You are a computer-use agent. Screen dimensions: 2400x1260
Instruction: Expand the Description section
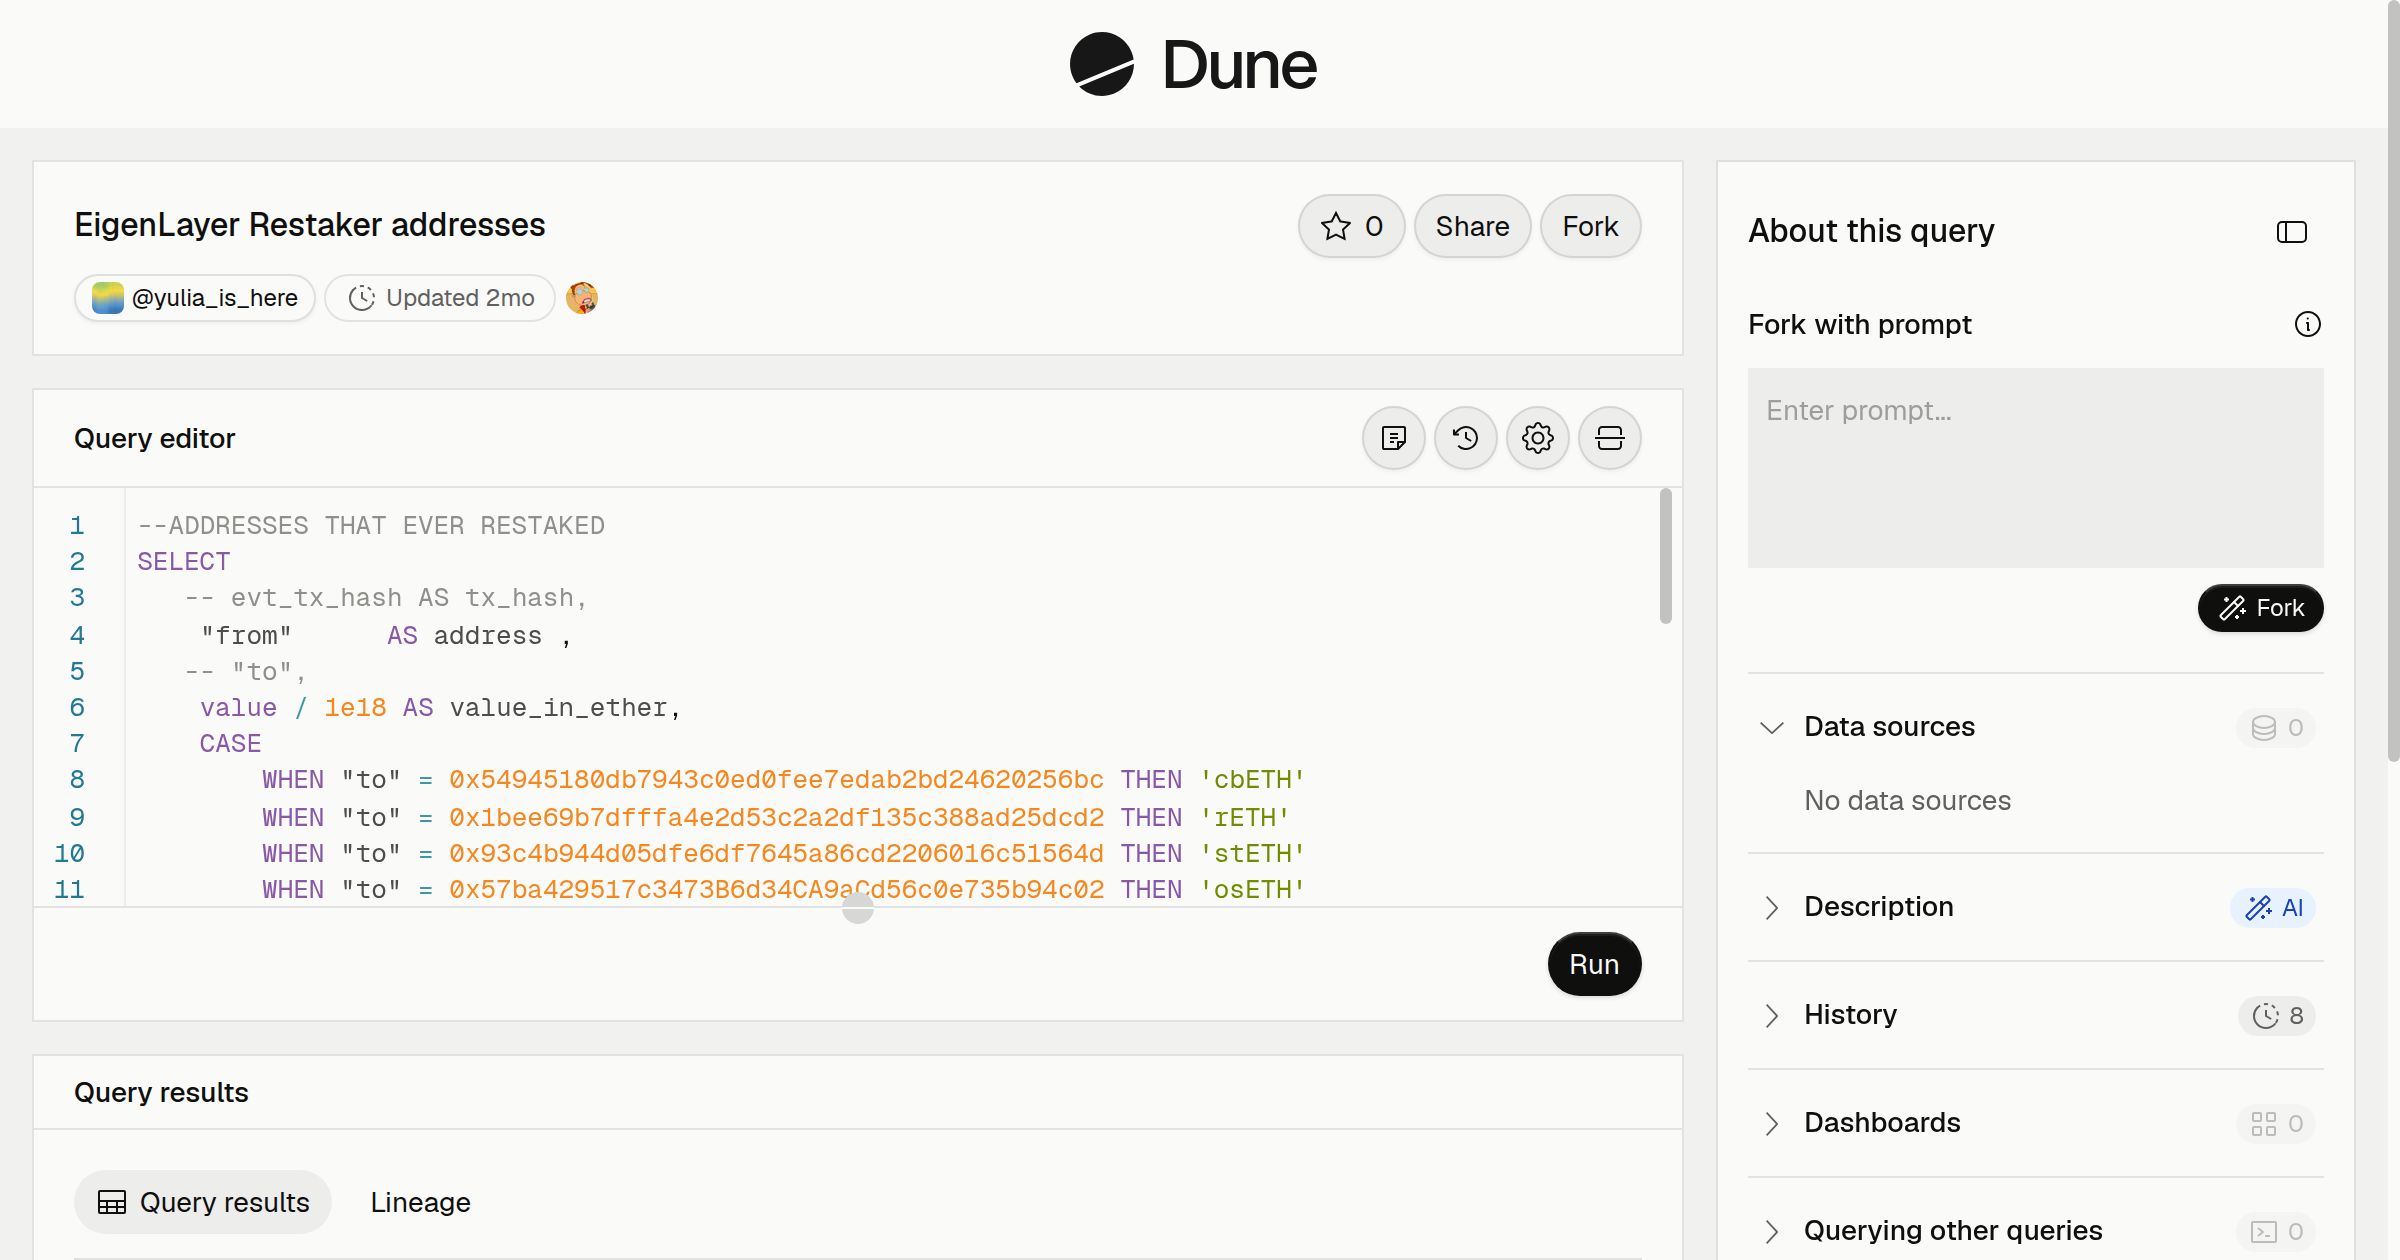(x=1771, y=907)
